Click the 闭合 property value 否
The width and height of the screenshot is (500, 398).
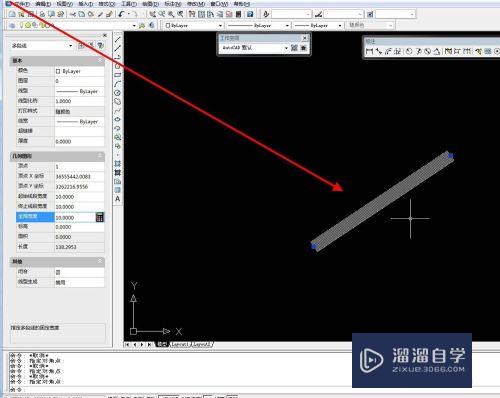click(79, 272)
